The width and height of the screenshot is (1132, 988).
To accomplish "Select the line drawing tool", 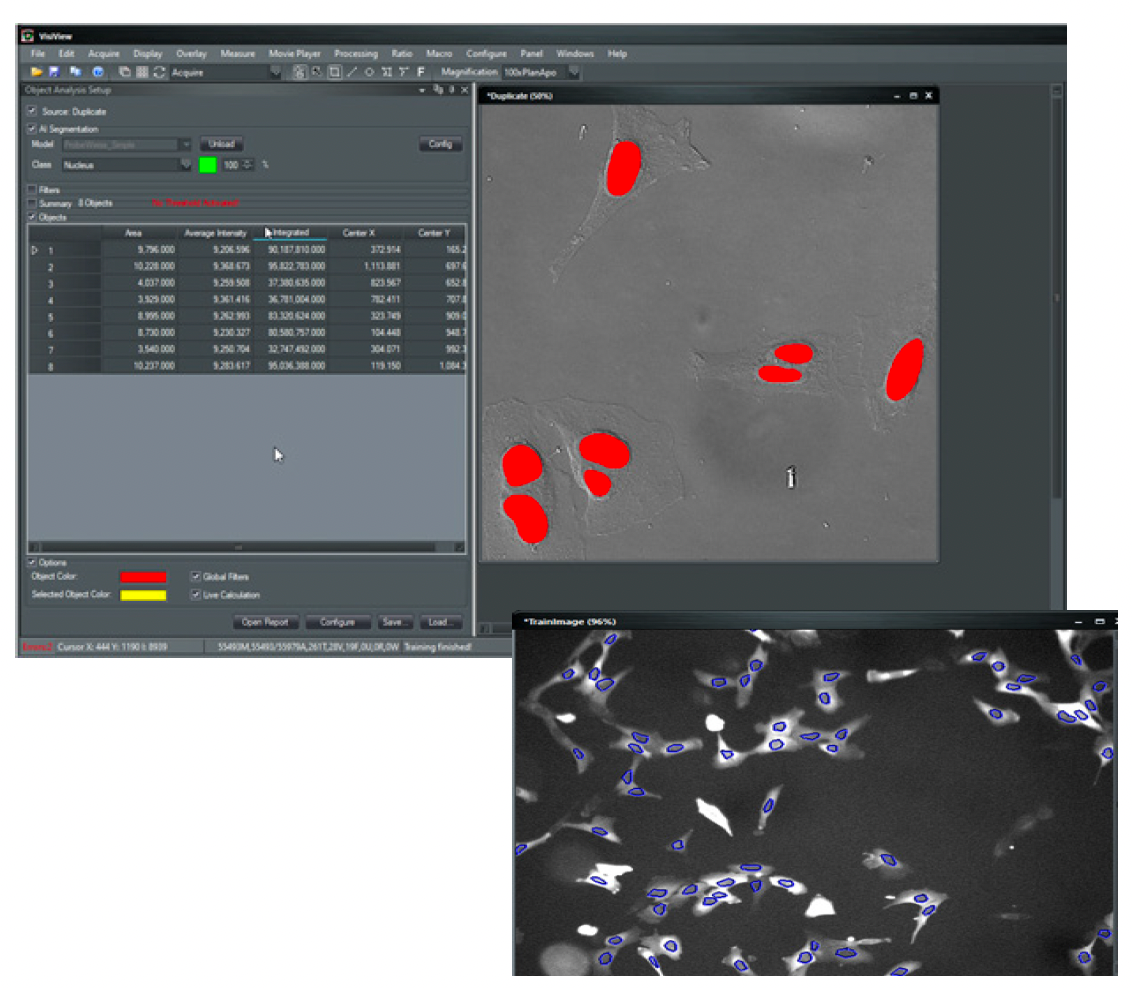I will tap(352, 72).
